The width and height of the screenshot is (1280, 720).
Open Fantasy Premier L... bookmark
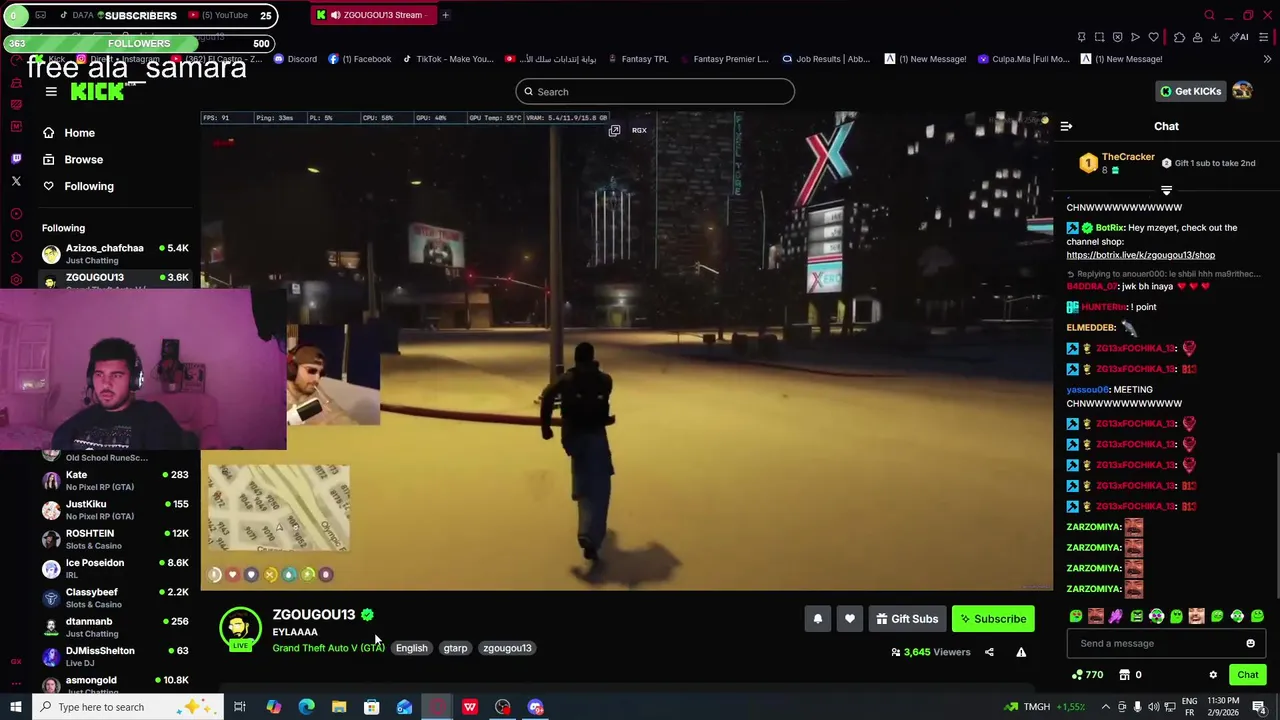click(x=722, y=59)
